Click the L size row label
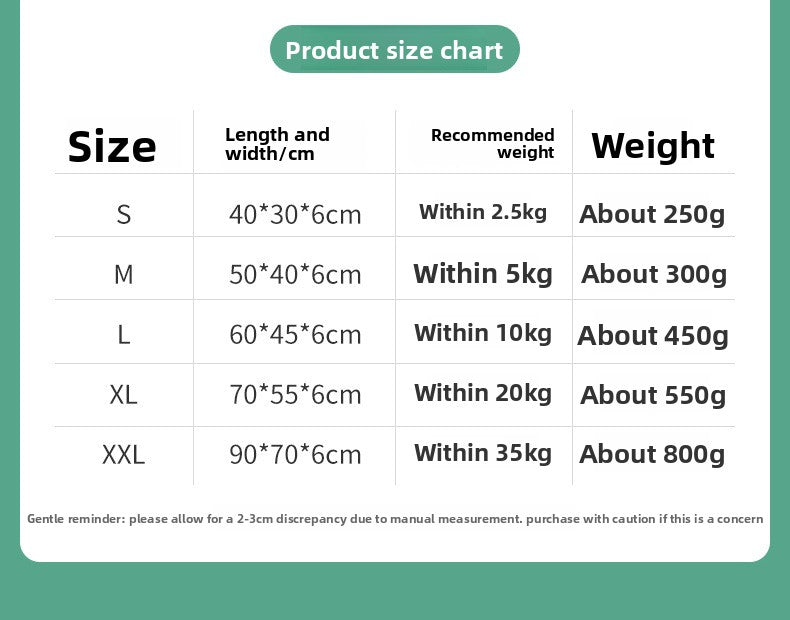790x620 pixels. tap(124, 334)
